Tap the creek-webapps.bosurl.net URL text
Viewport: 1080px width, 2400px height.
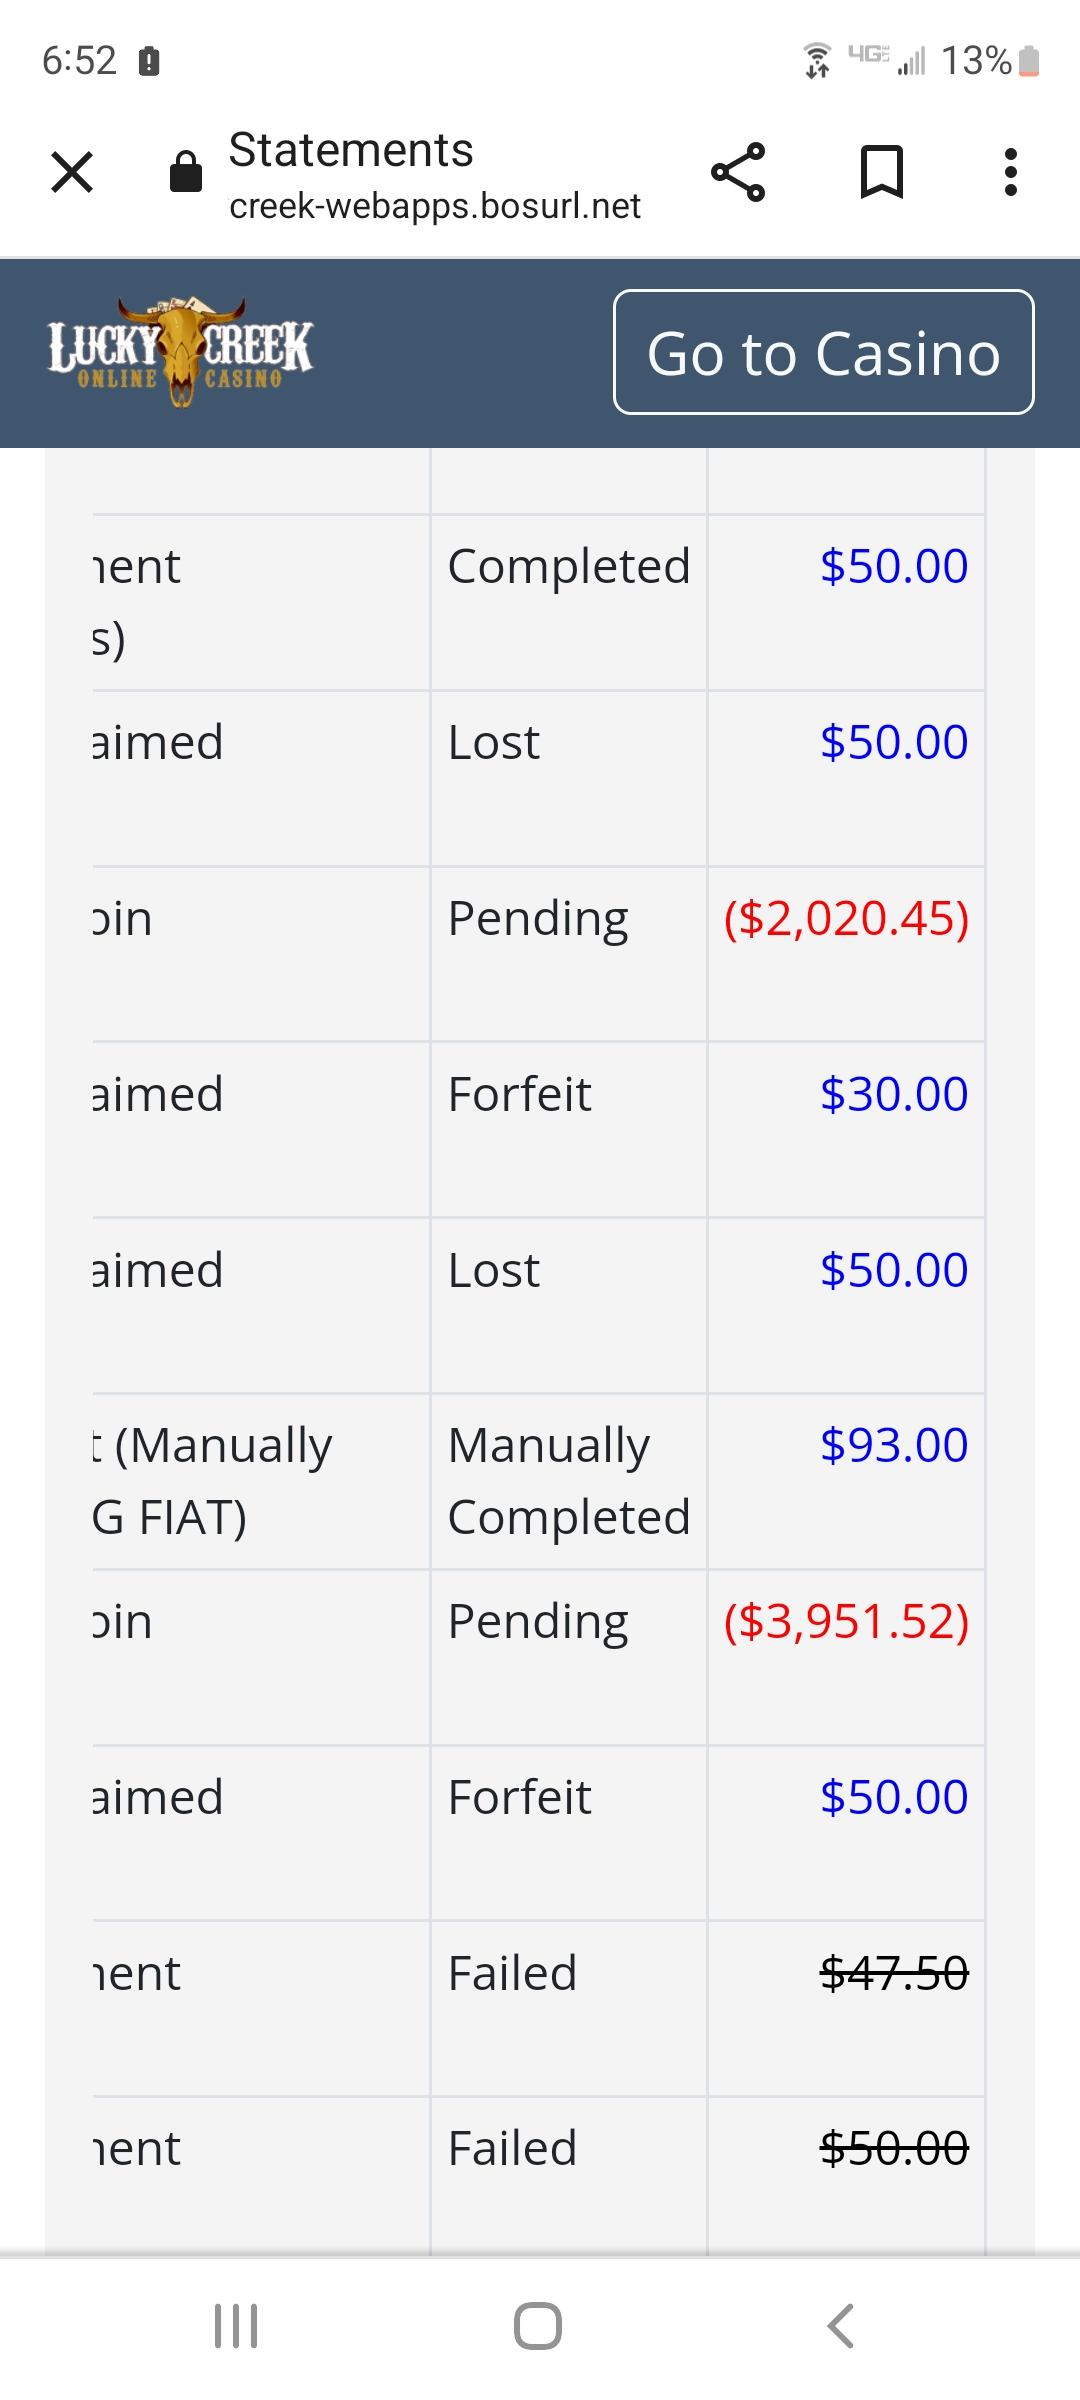tap(435, 206)
